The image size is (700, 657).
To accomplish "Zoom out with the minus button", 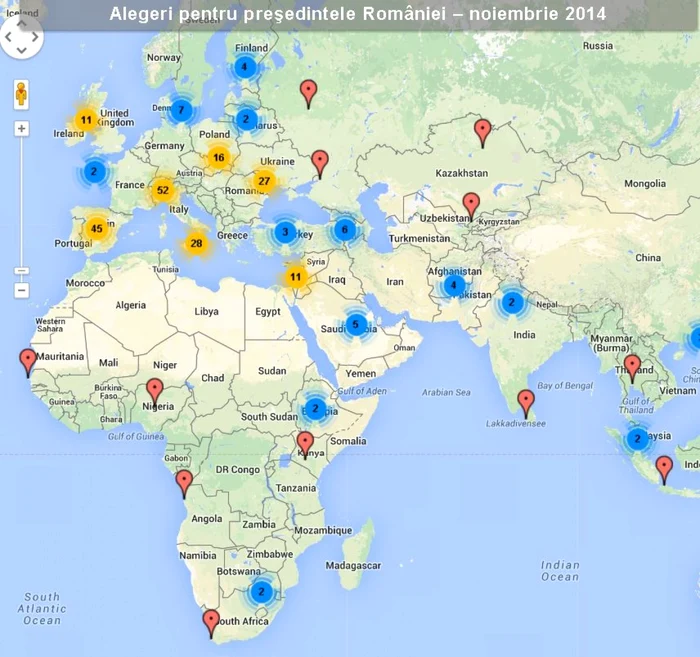I will [21, 291].
